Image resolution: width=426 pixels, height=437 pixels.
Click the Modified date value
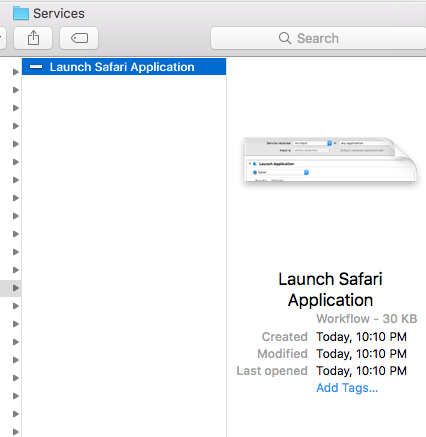click(361, 354)
